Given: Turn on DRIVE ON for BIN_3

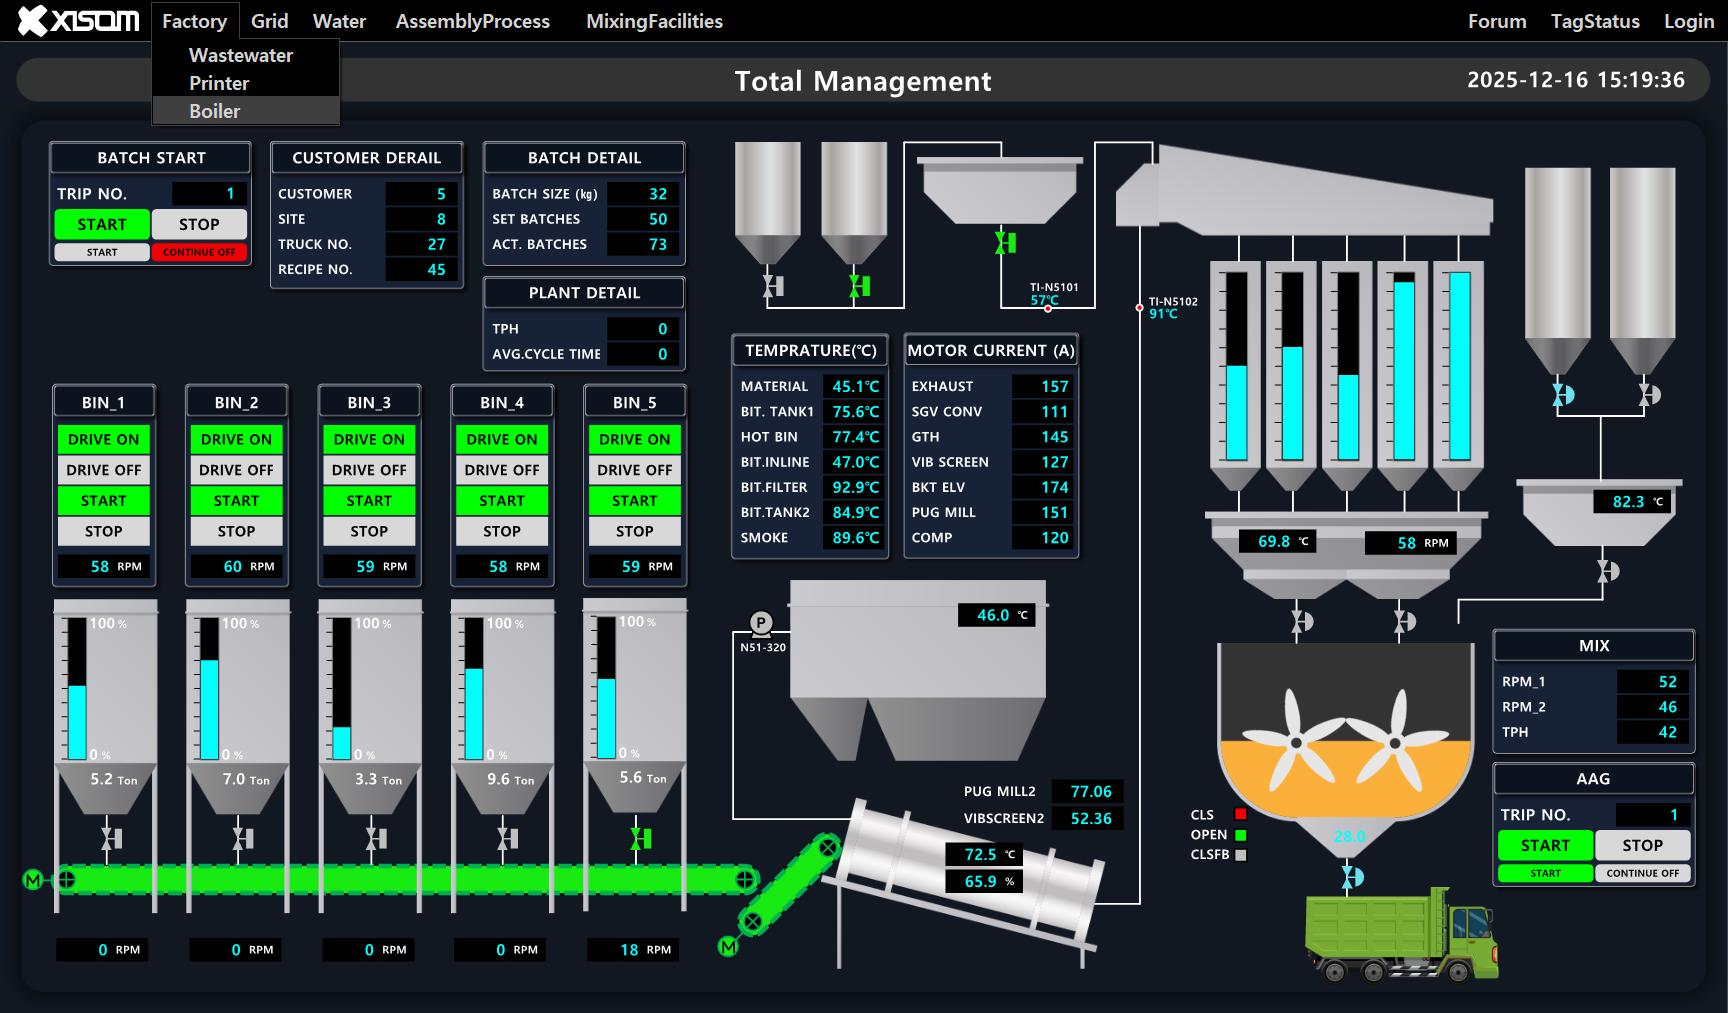Looking at the screenshot, I should [x=369, y=439].
